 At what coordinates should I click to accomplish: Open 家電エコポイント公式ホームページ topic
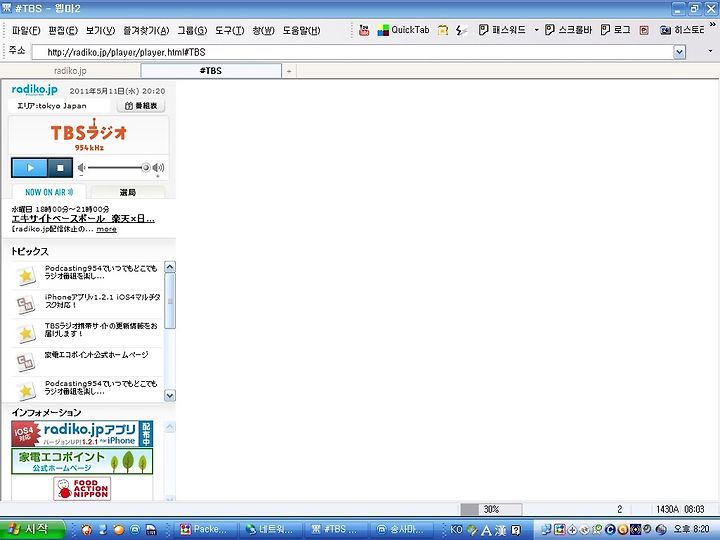point(96,354)
